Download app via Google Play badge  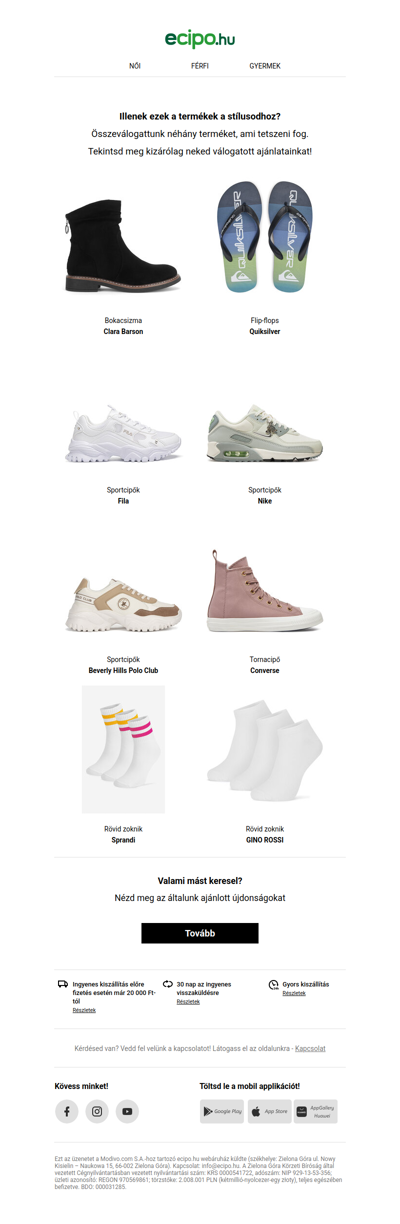click(x=222, y=1111)
